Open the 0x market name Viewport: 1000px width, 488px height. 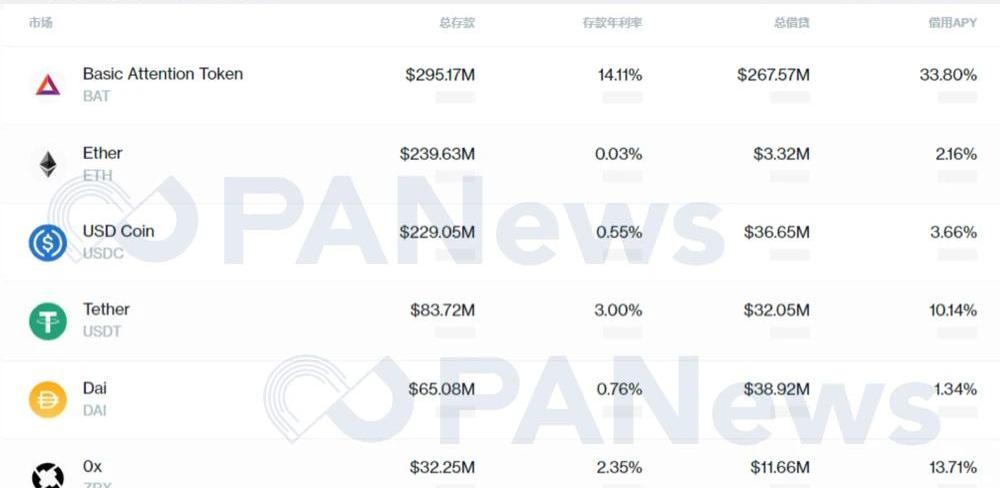(x=92, y=466)
